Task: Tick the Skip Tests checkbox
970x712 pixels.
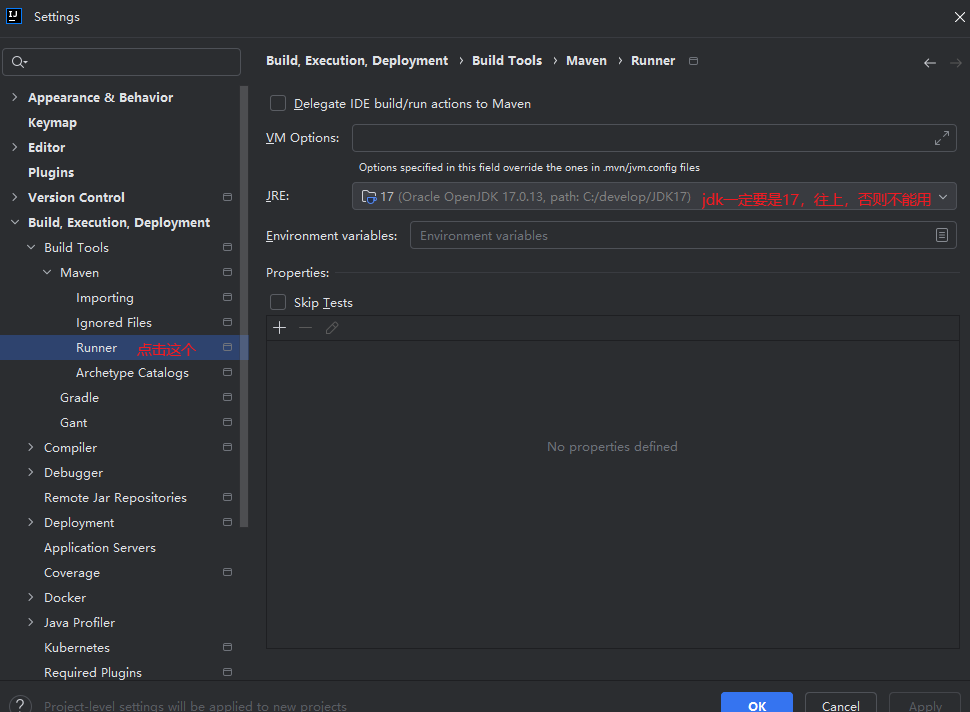Action: click(278, 302)
